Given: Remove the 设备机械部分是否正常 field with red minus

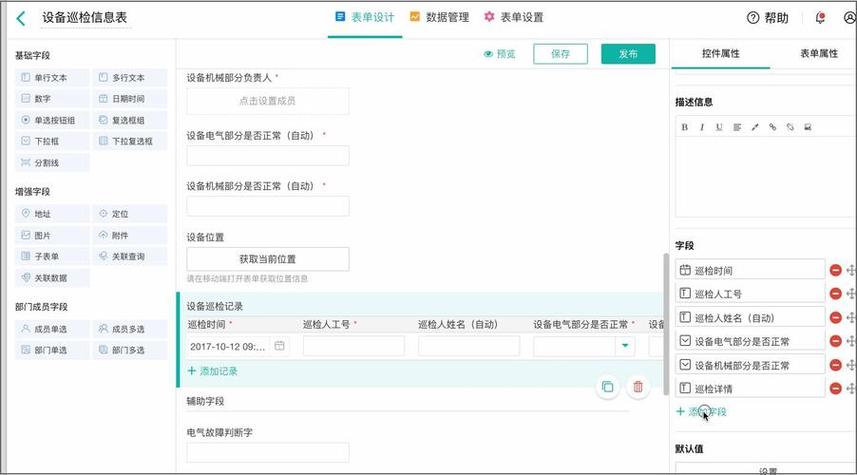Looking at the screenshot, I should pos(835,365).
